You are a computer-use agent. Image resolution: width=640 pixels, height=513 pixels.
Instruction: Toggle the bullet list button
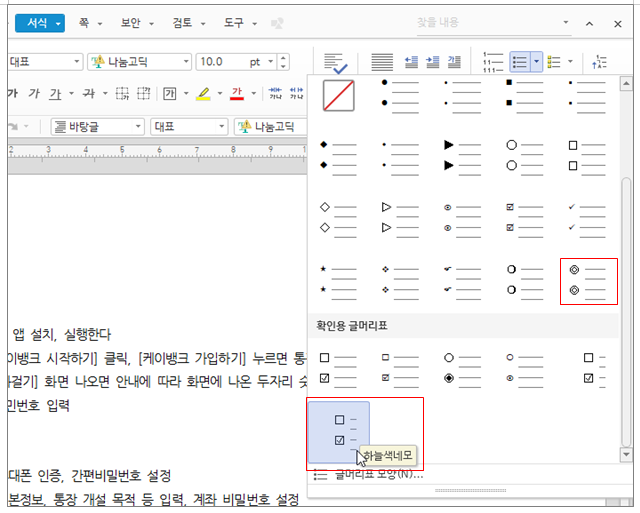tap(520, 62)
